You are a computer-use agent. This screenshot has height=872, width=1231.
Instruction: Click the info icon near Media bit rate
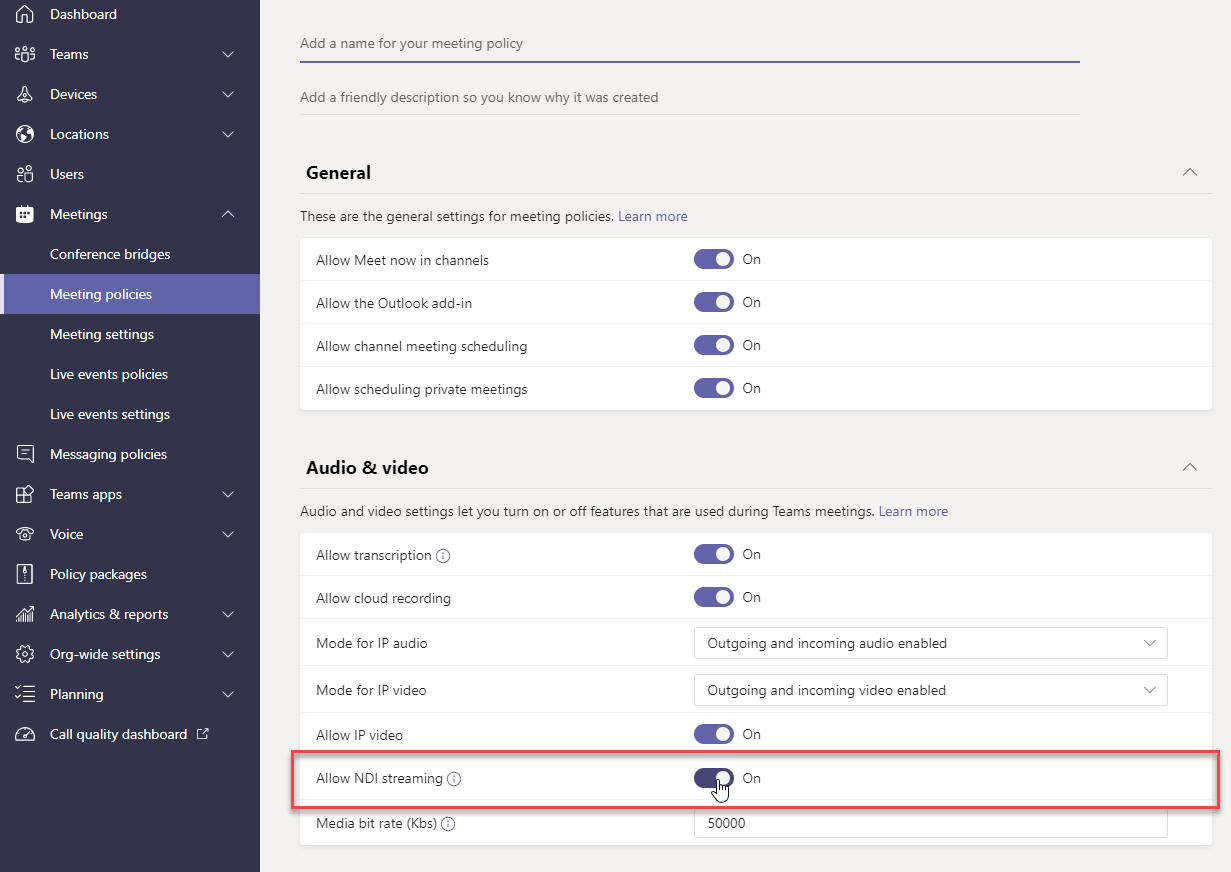click(x=447, y=824)
